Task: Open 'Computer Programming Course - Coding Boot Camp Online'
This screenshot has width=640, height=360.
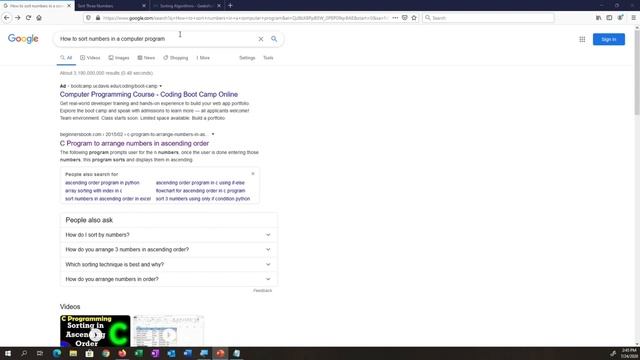Action: tap(149, 94)
